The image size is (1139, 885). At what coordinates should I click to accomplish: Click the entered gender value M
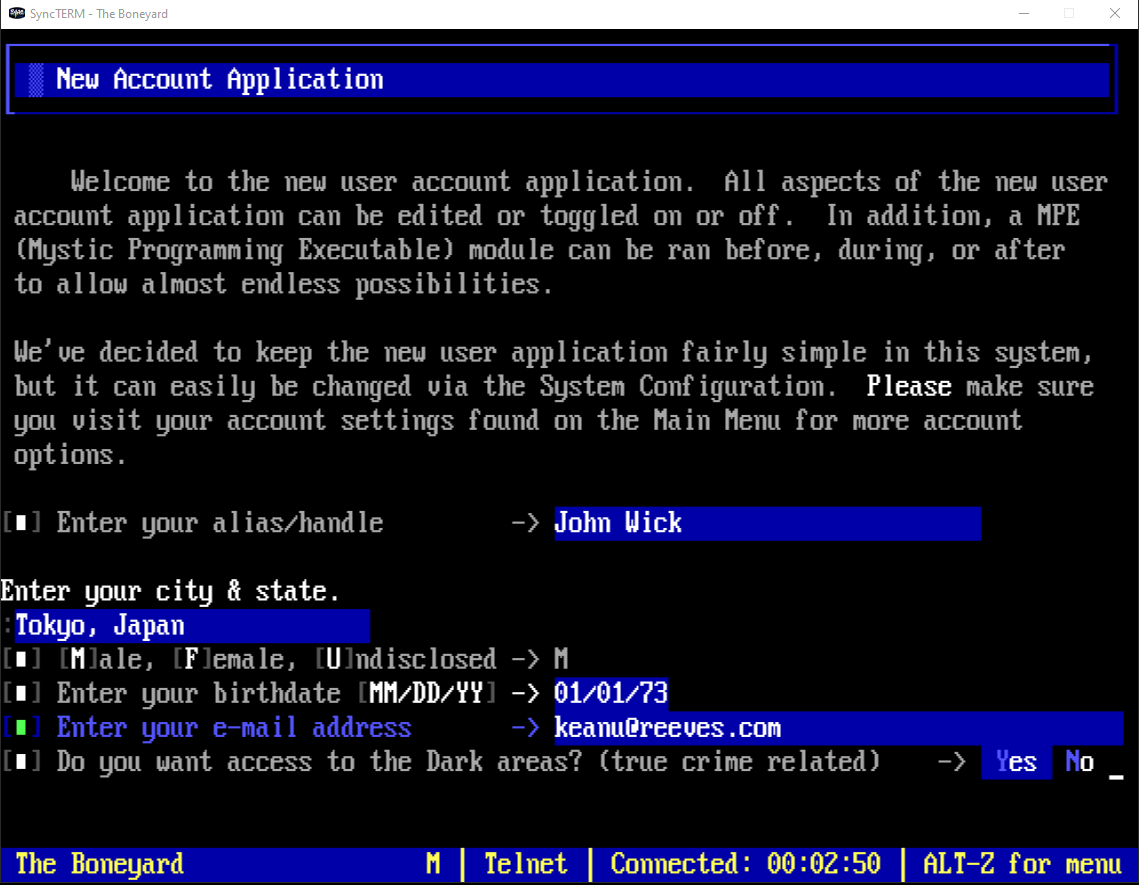[561, 660]
